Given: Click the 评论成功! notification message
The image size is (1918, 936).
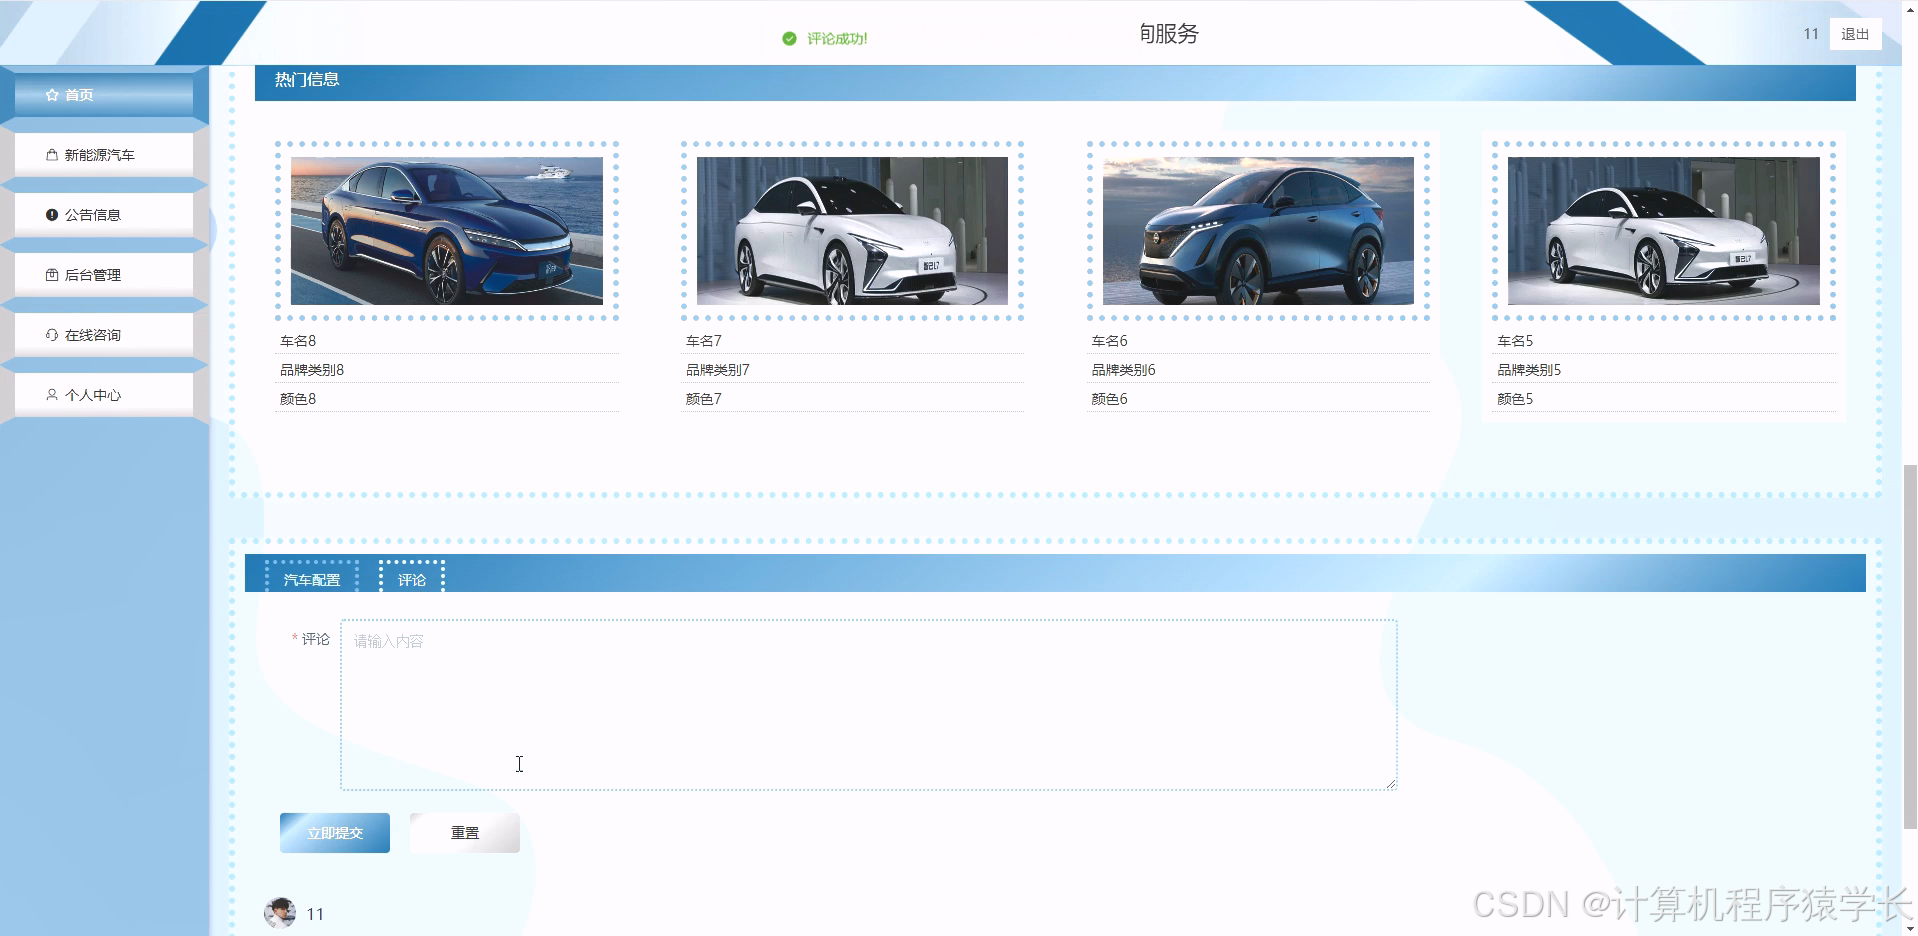Looking at the screenshot, I should [x=837, y=39].
